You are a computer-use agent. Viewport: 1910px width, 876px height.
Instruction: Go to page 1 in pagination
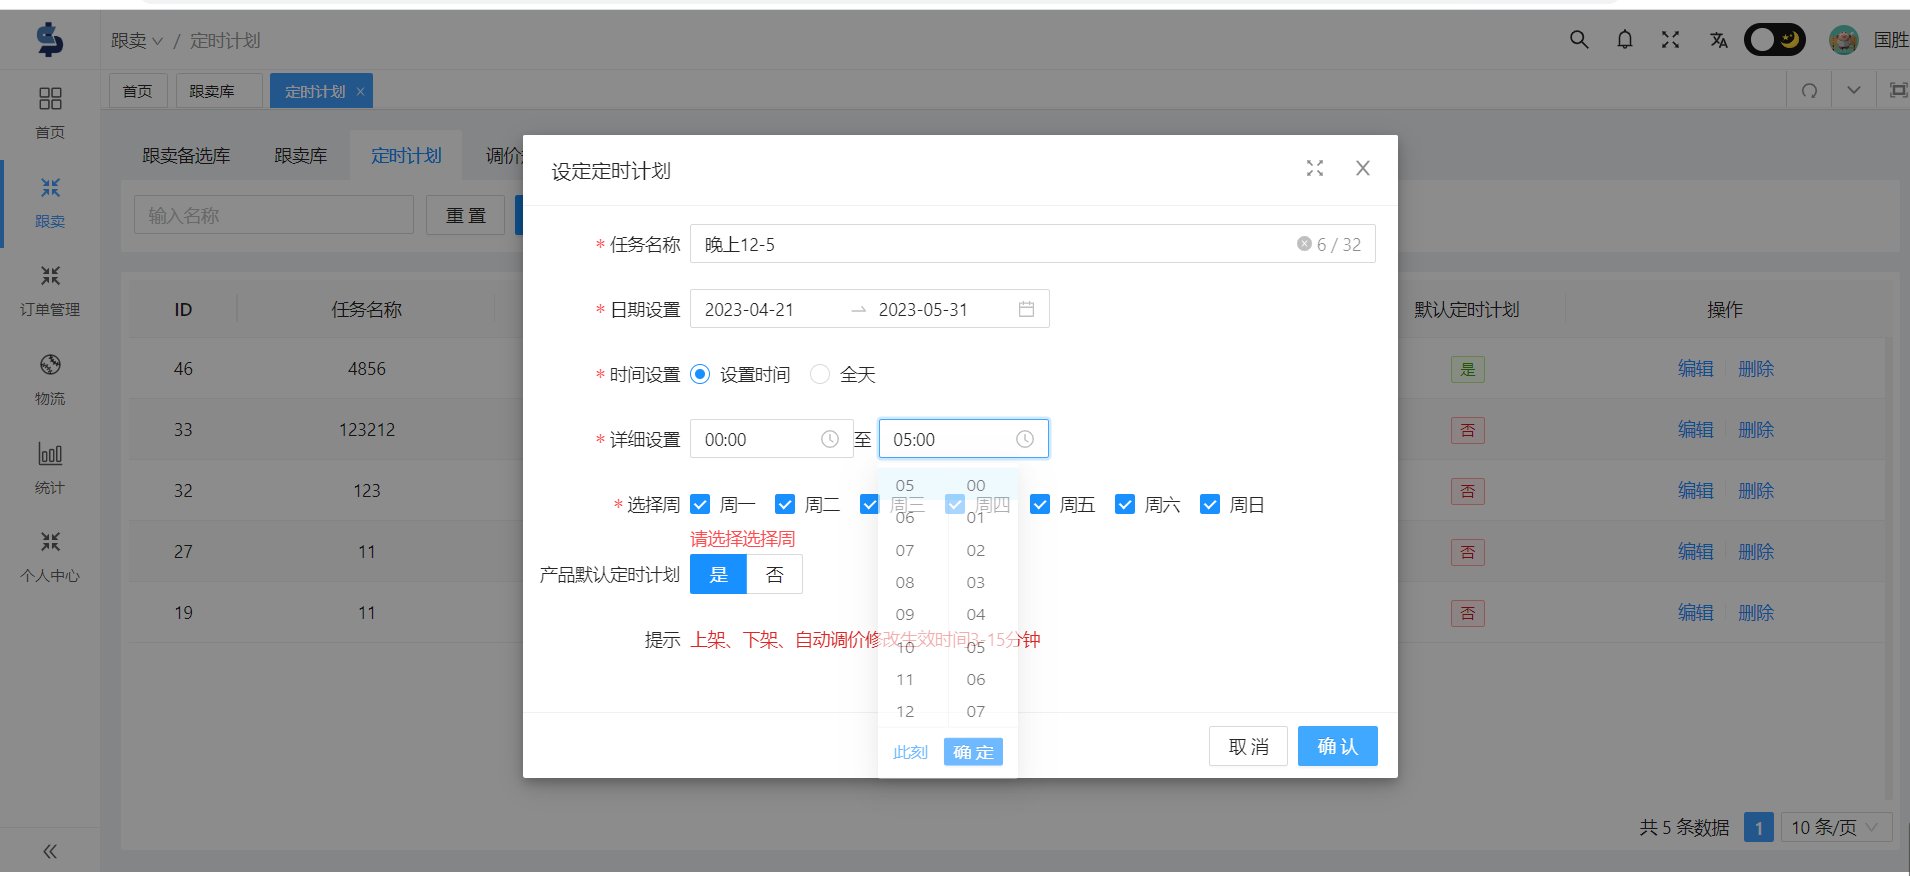pyautogui.click(x=1759, y=827)
